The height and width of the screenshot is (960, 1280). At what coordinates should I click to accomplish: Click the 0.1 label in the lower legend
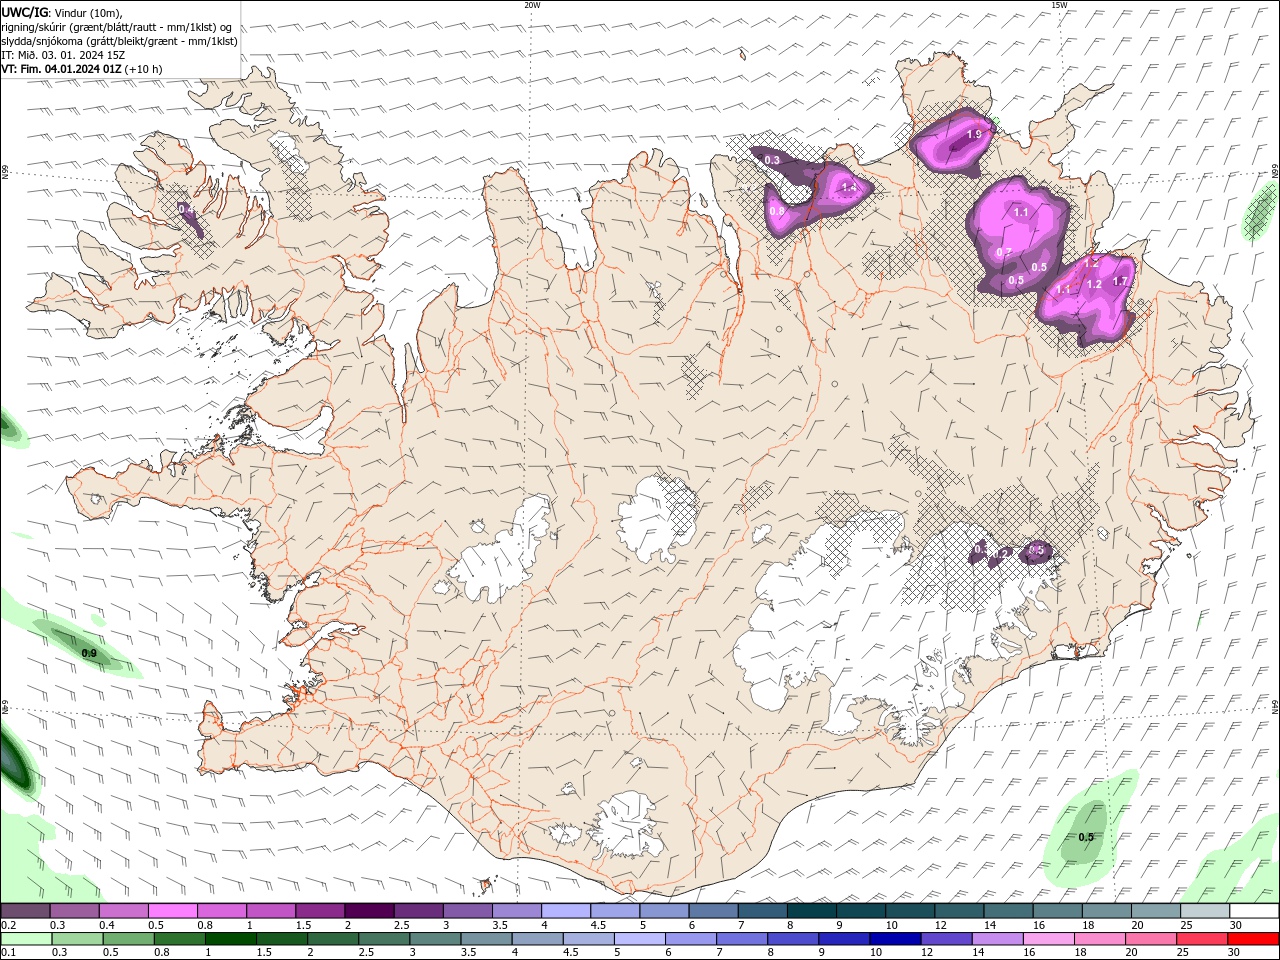coord(8,952)
